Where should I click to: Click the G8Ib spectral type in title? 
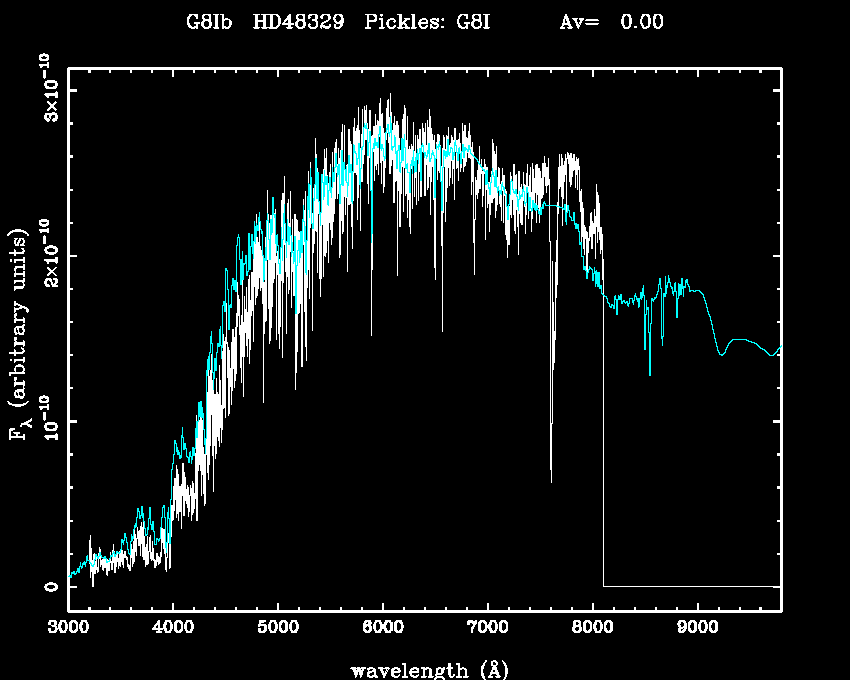point(209,22)
